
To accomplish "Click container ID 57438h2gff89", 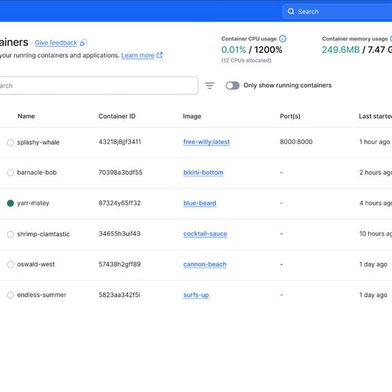I will pos(120,264).
